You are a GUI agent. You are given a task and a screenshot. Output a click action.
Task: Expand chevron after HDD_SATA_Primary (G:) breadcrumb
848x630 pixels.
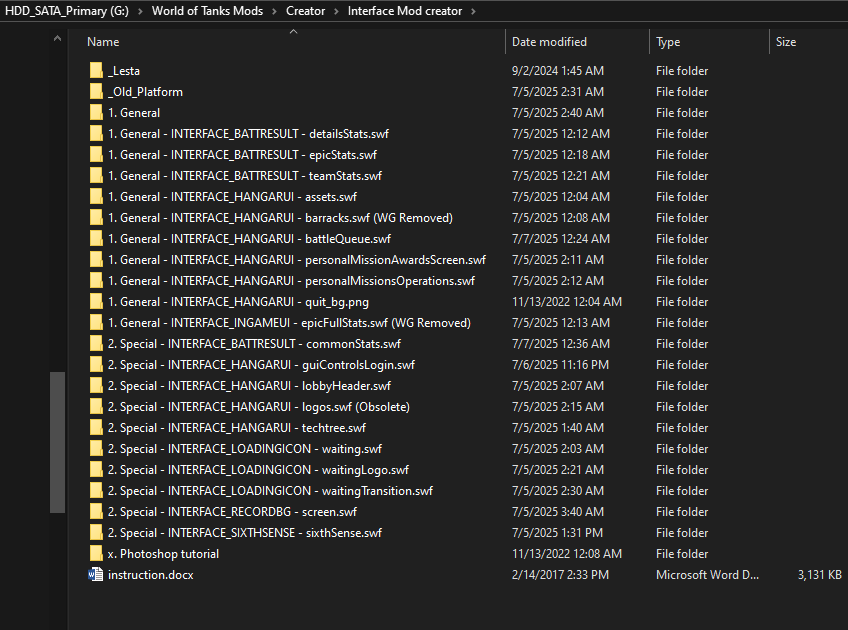[140, 11]
